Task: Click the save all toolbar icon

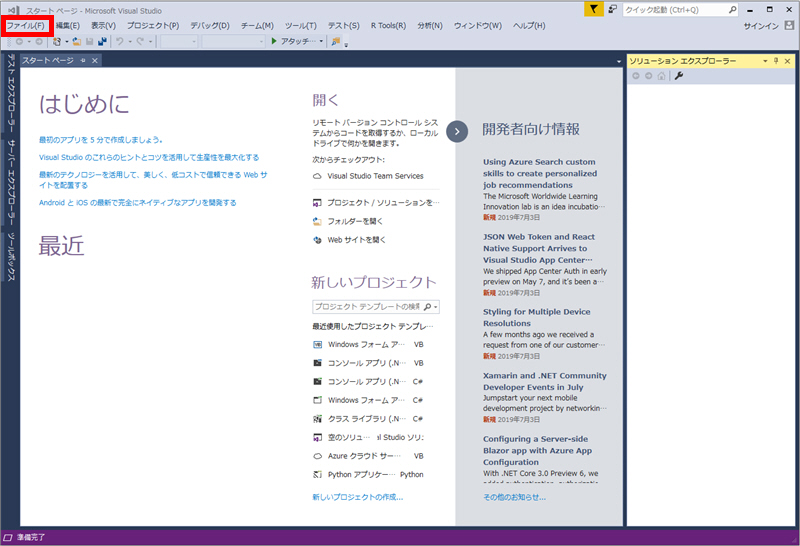Action: pos(103,41)
